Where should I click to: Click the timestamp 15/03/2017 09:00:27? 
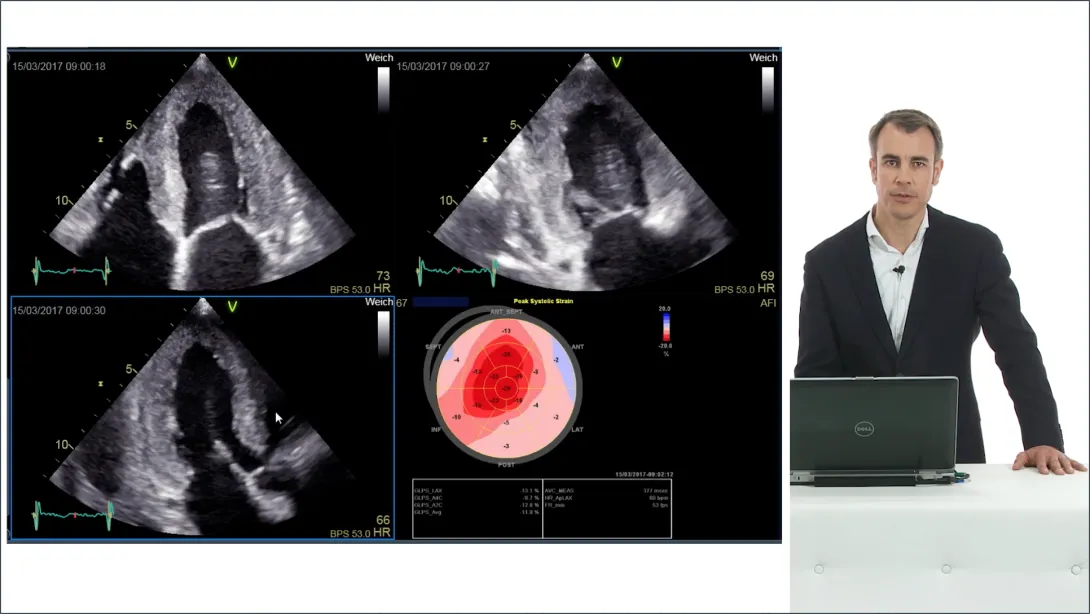pos(443,66)
